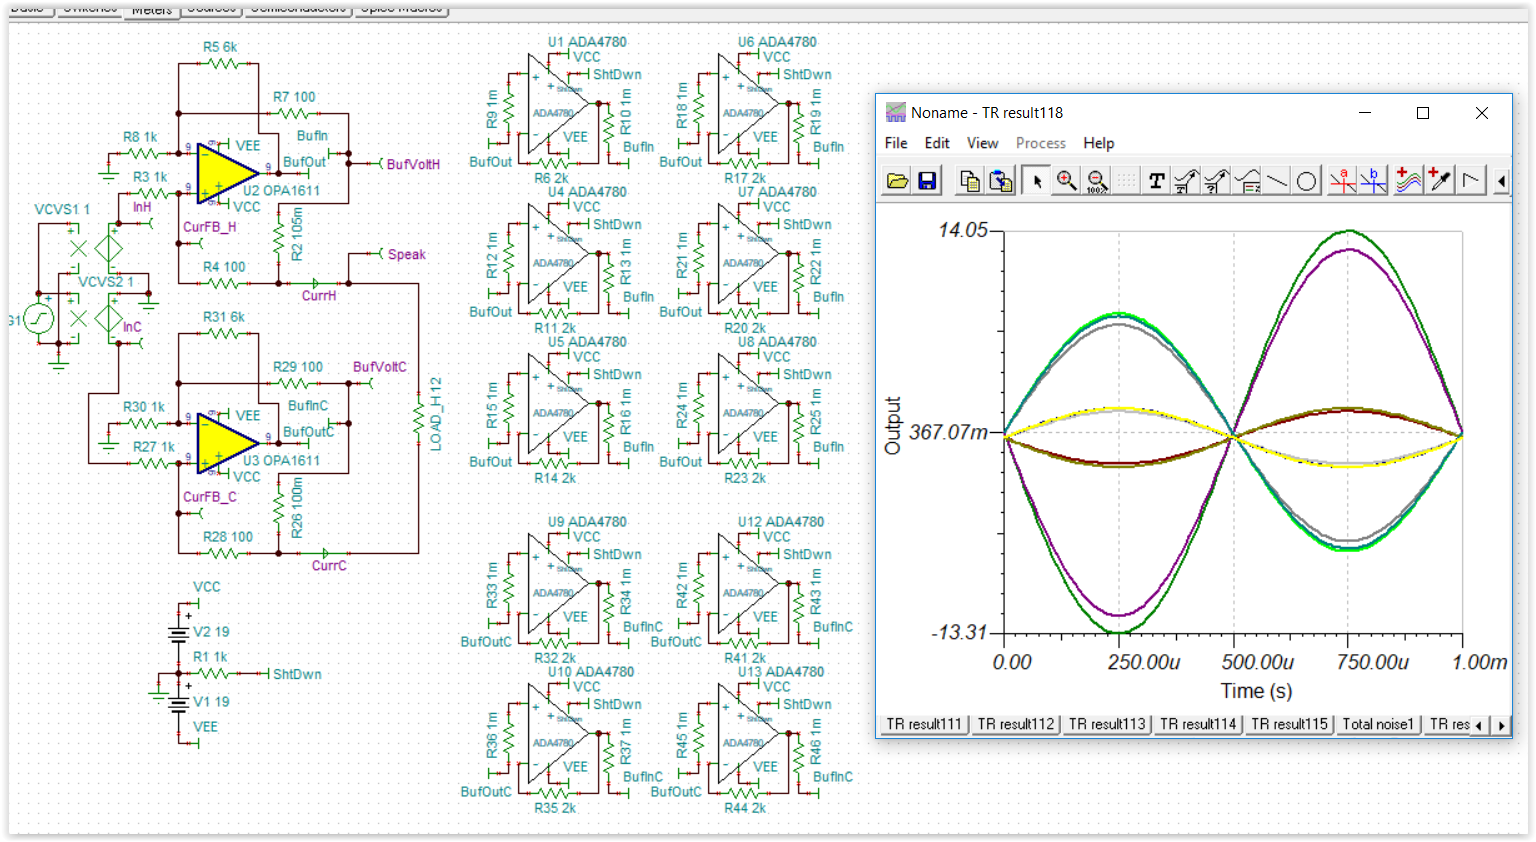Select the circle drawing tool
The width and height of the screenshot is (1536, 842).
(x=1306, y=181)
